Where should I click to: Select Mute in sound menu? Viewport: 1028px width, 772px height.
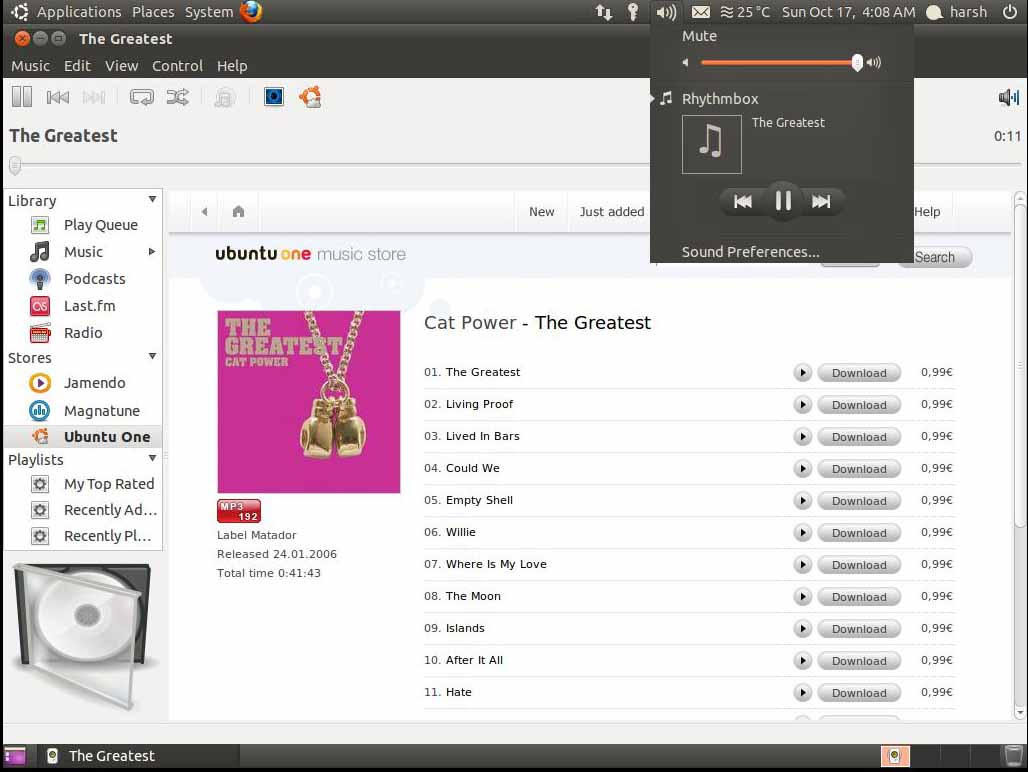pos(700,36)
